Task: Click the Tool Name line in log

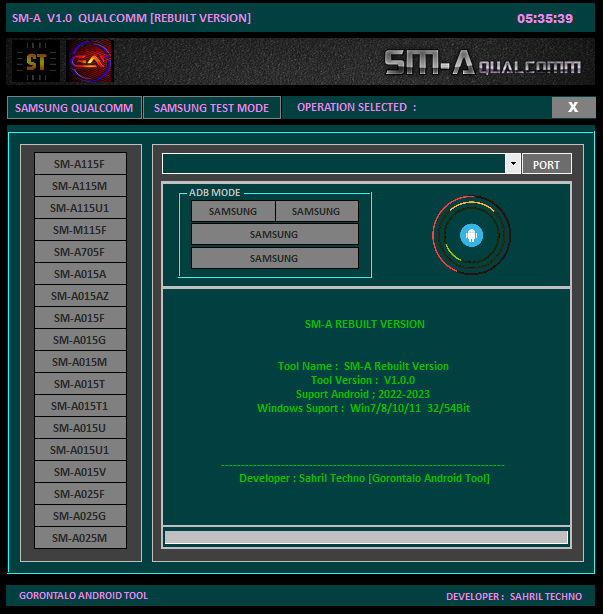Action: (363, 366)
